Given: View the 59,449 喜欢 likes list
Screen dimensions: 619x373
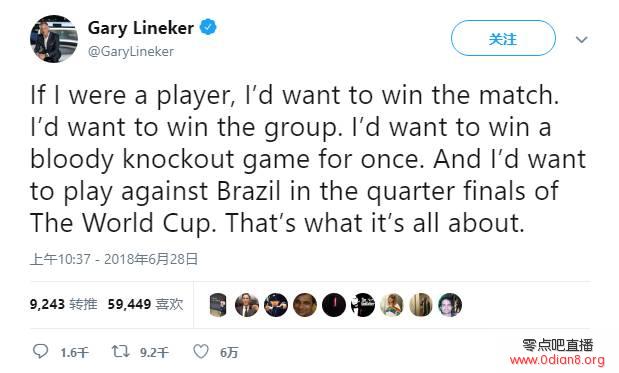Looking at the screenshot, I should 145,304.
